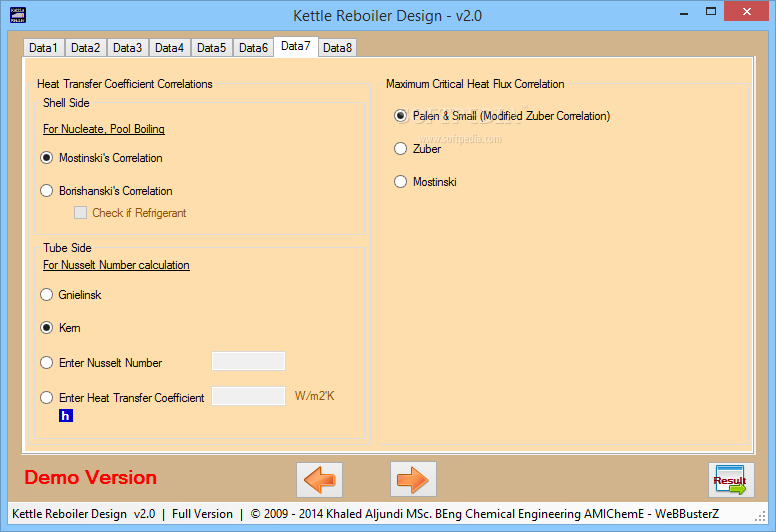Click the Nusselt Number input field

(x=248, y=361)
